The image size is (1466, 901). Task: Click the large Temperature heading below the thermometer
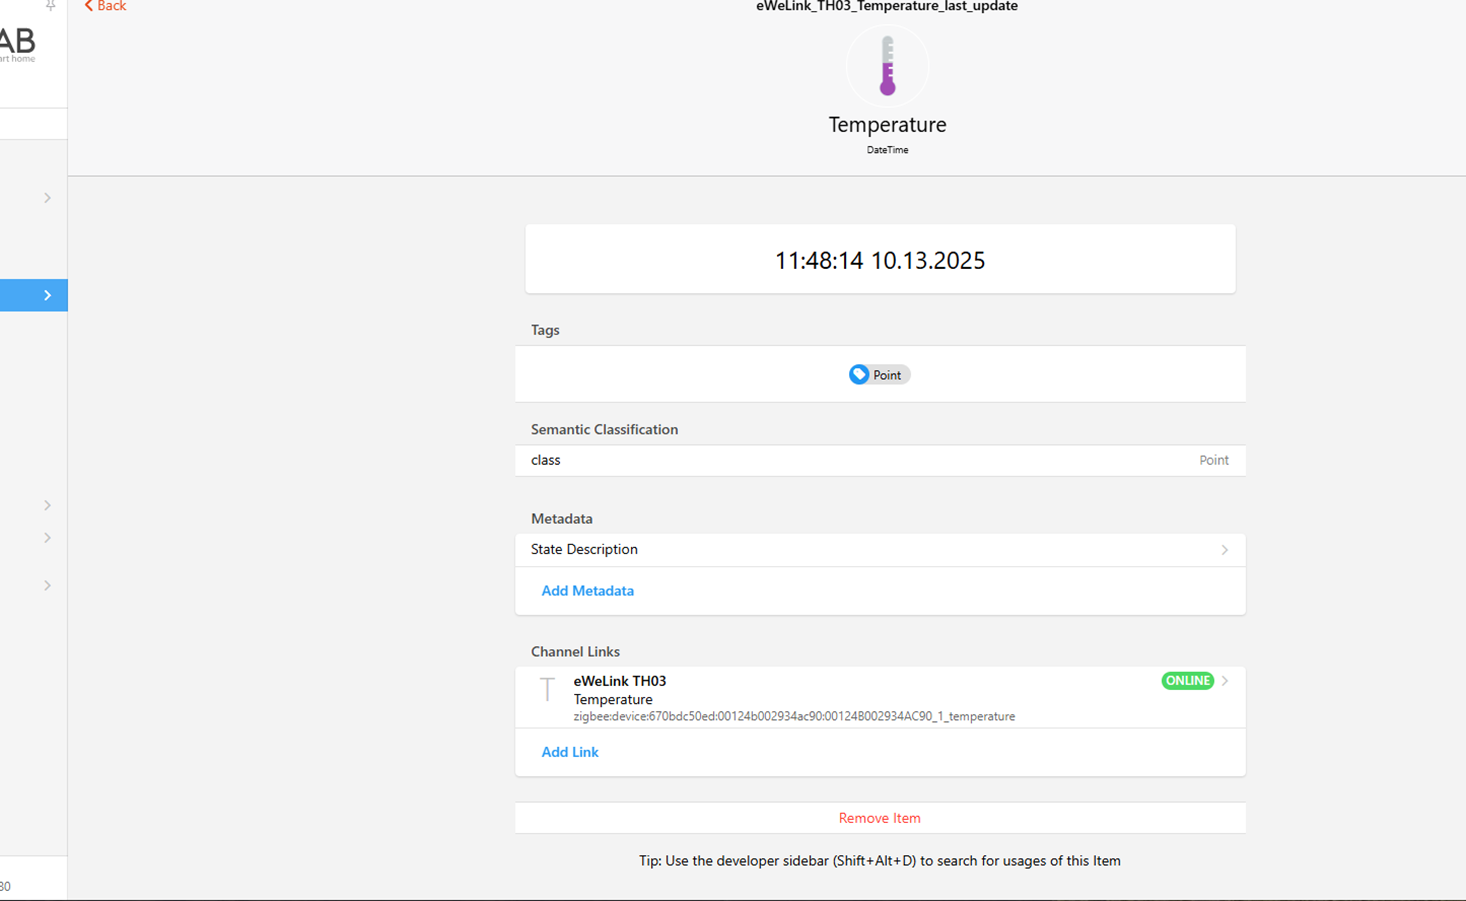[x=887, y=124]
